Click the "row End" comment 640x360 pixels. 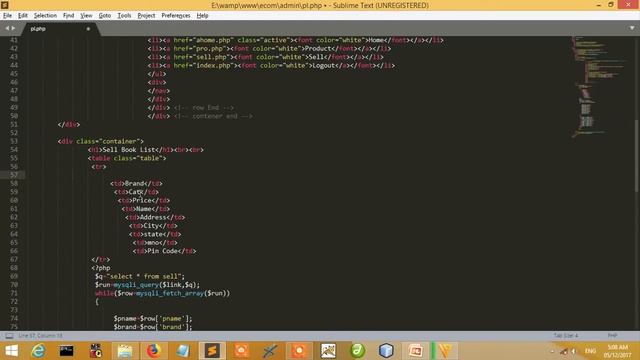(x=204, y=108)
